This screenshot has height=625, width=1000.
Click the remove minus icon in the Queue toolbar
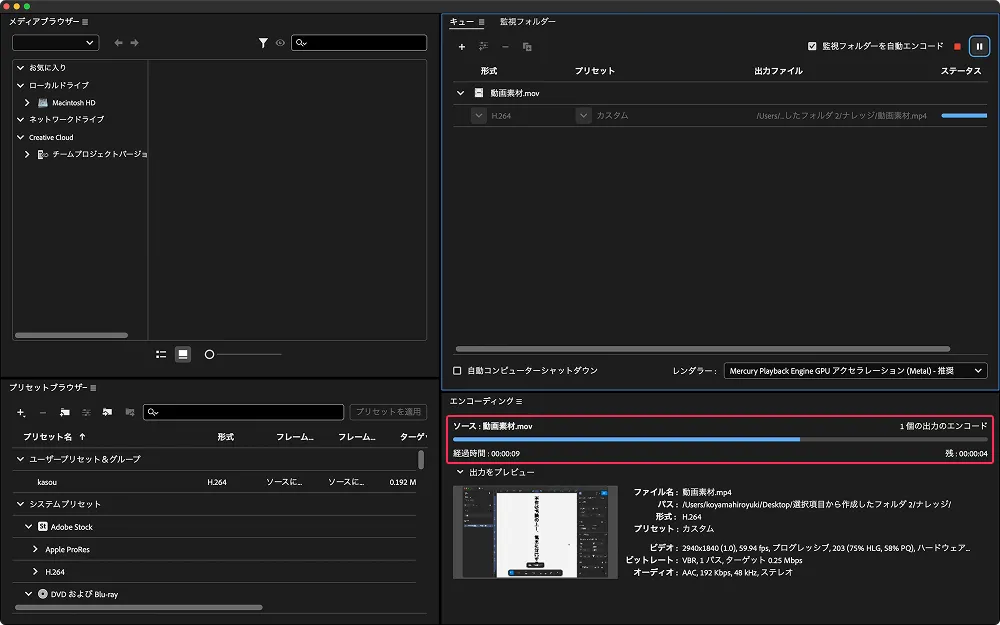click(505, 47)
